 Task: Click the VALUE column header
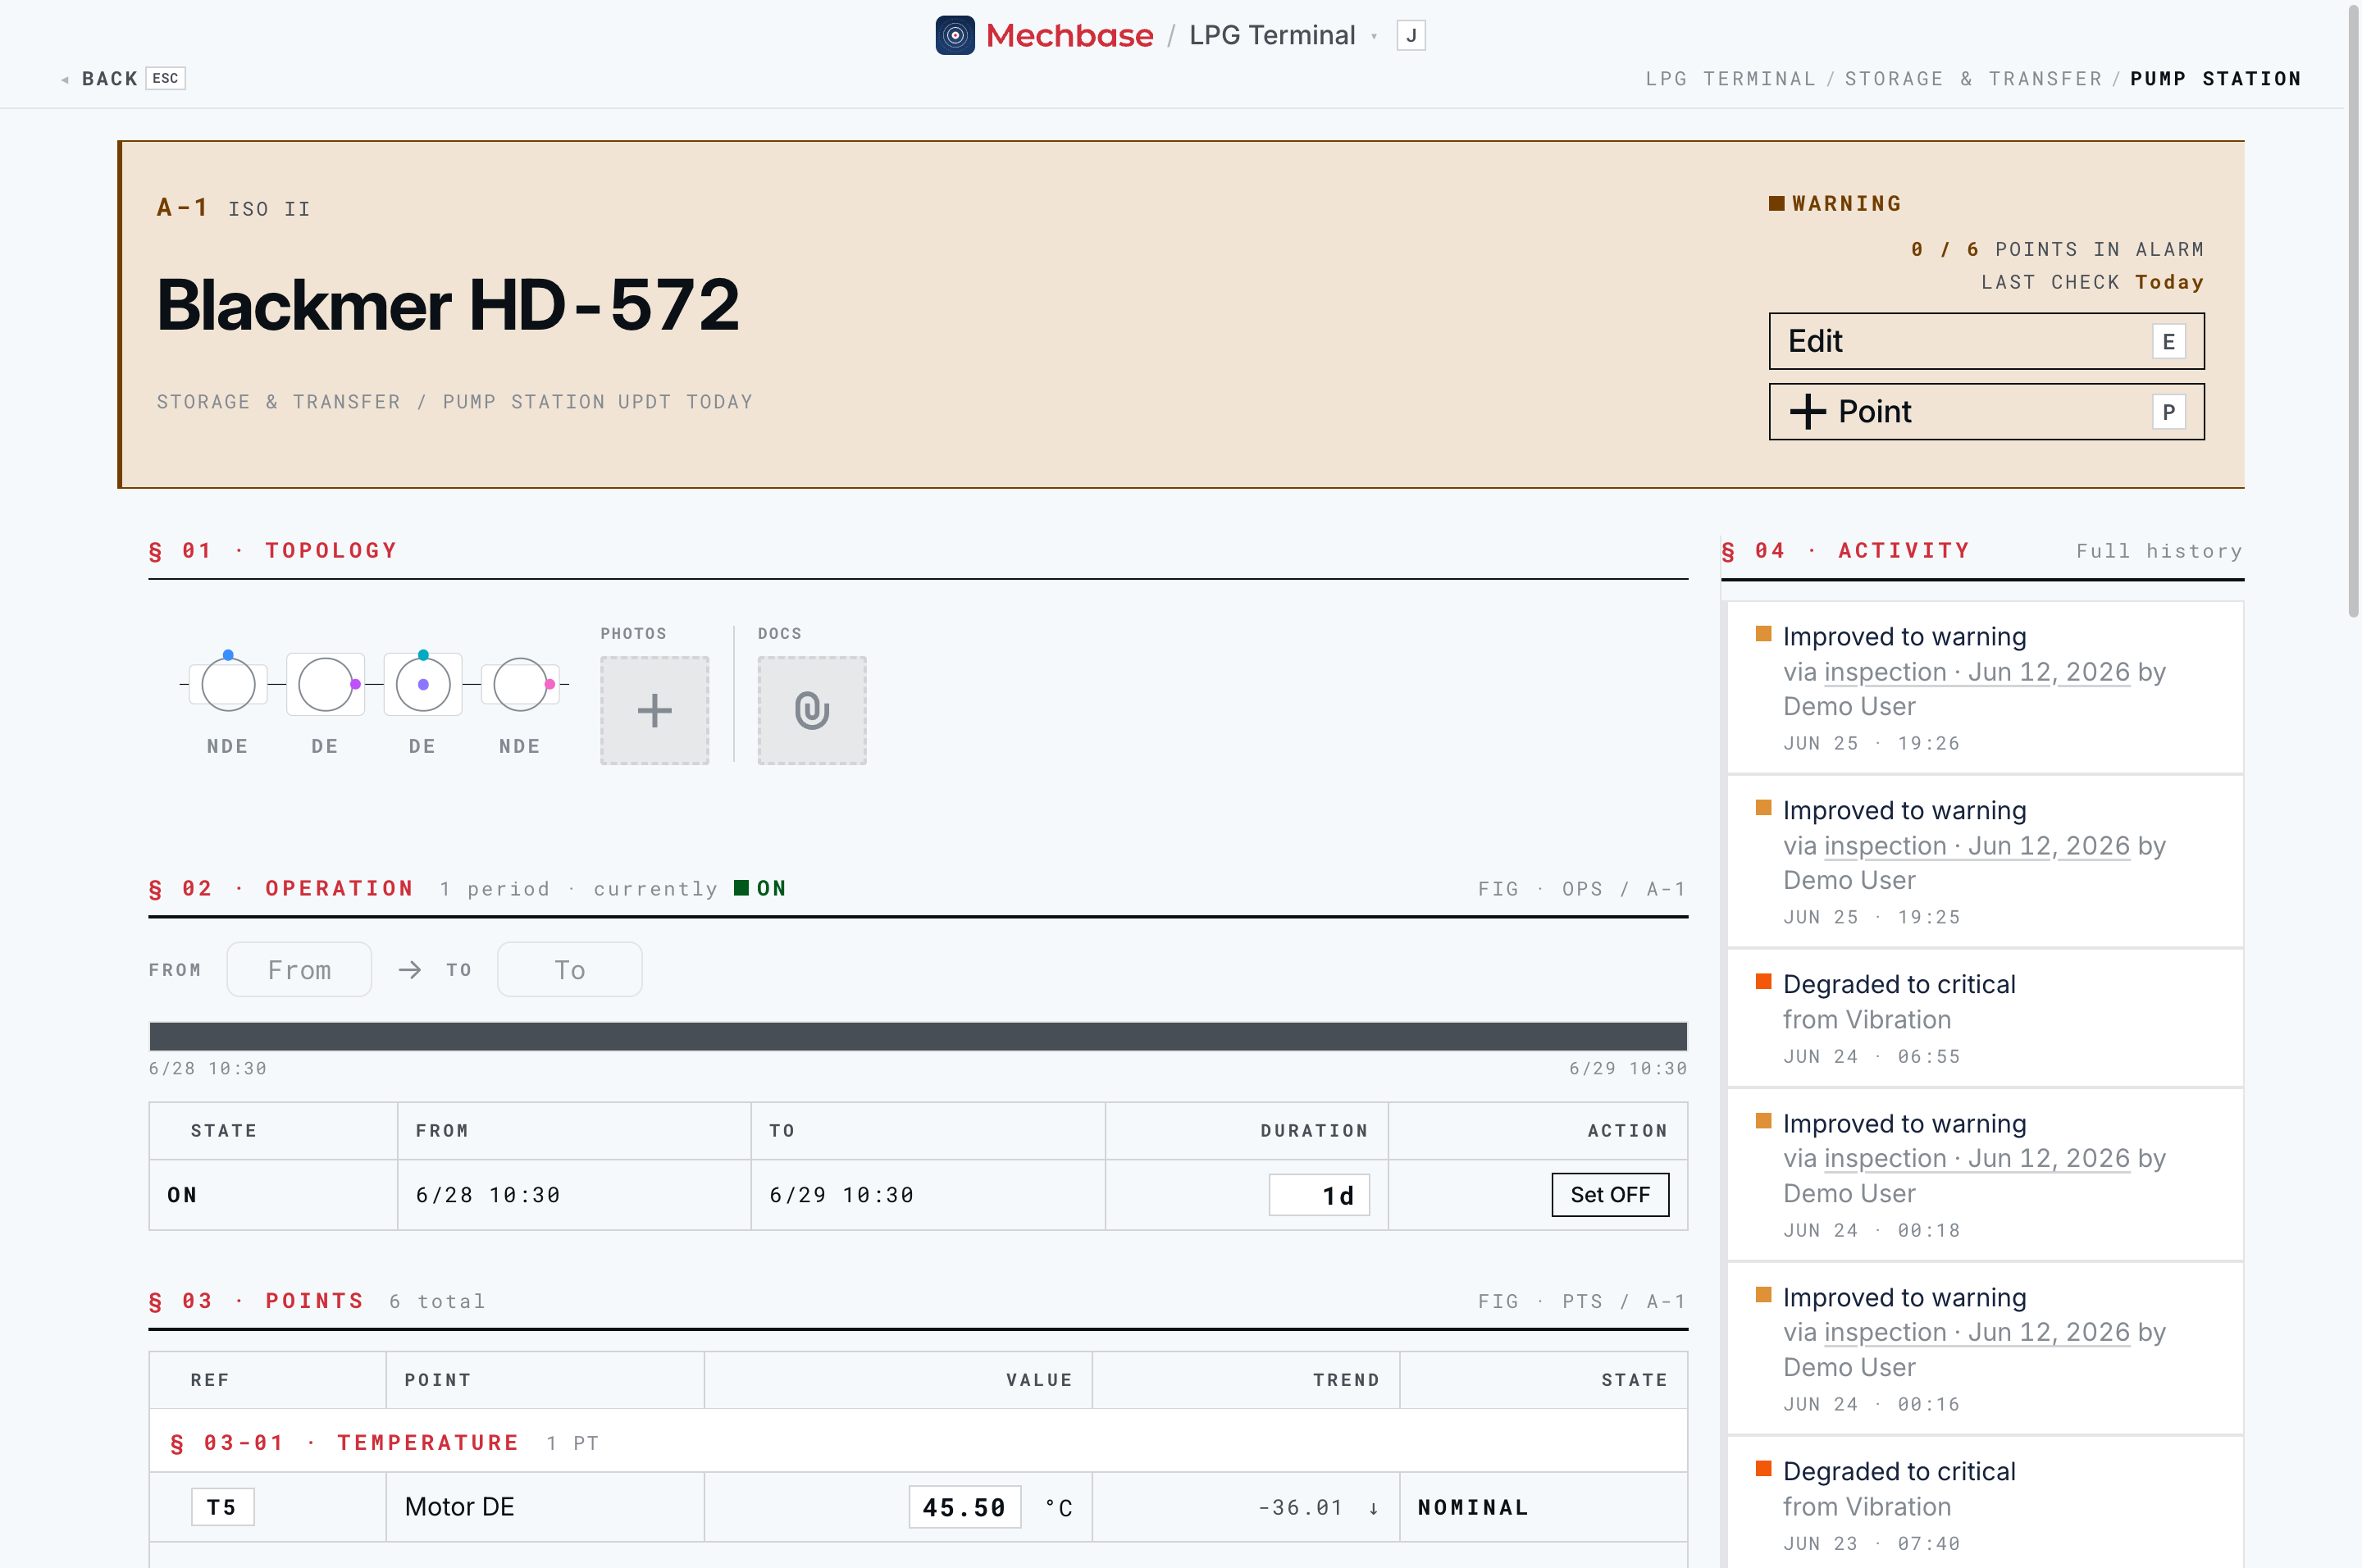click(x=1039, y=1380)
